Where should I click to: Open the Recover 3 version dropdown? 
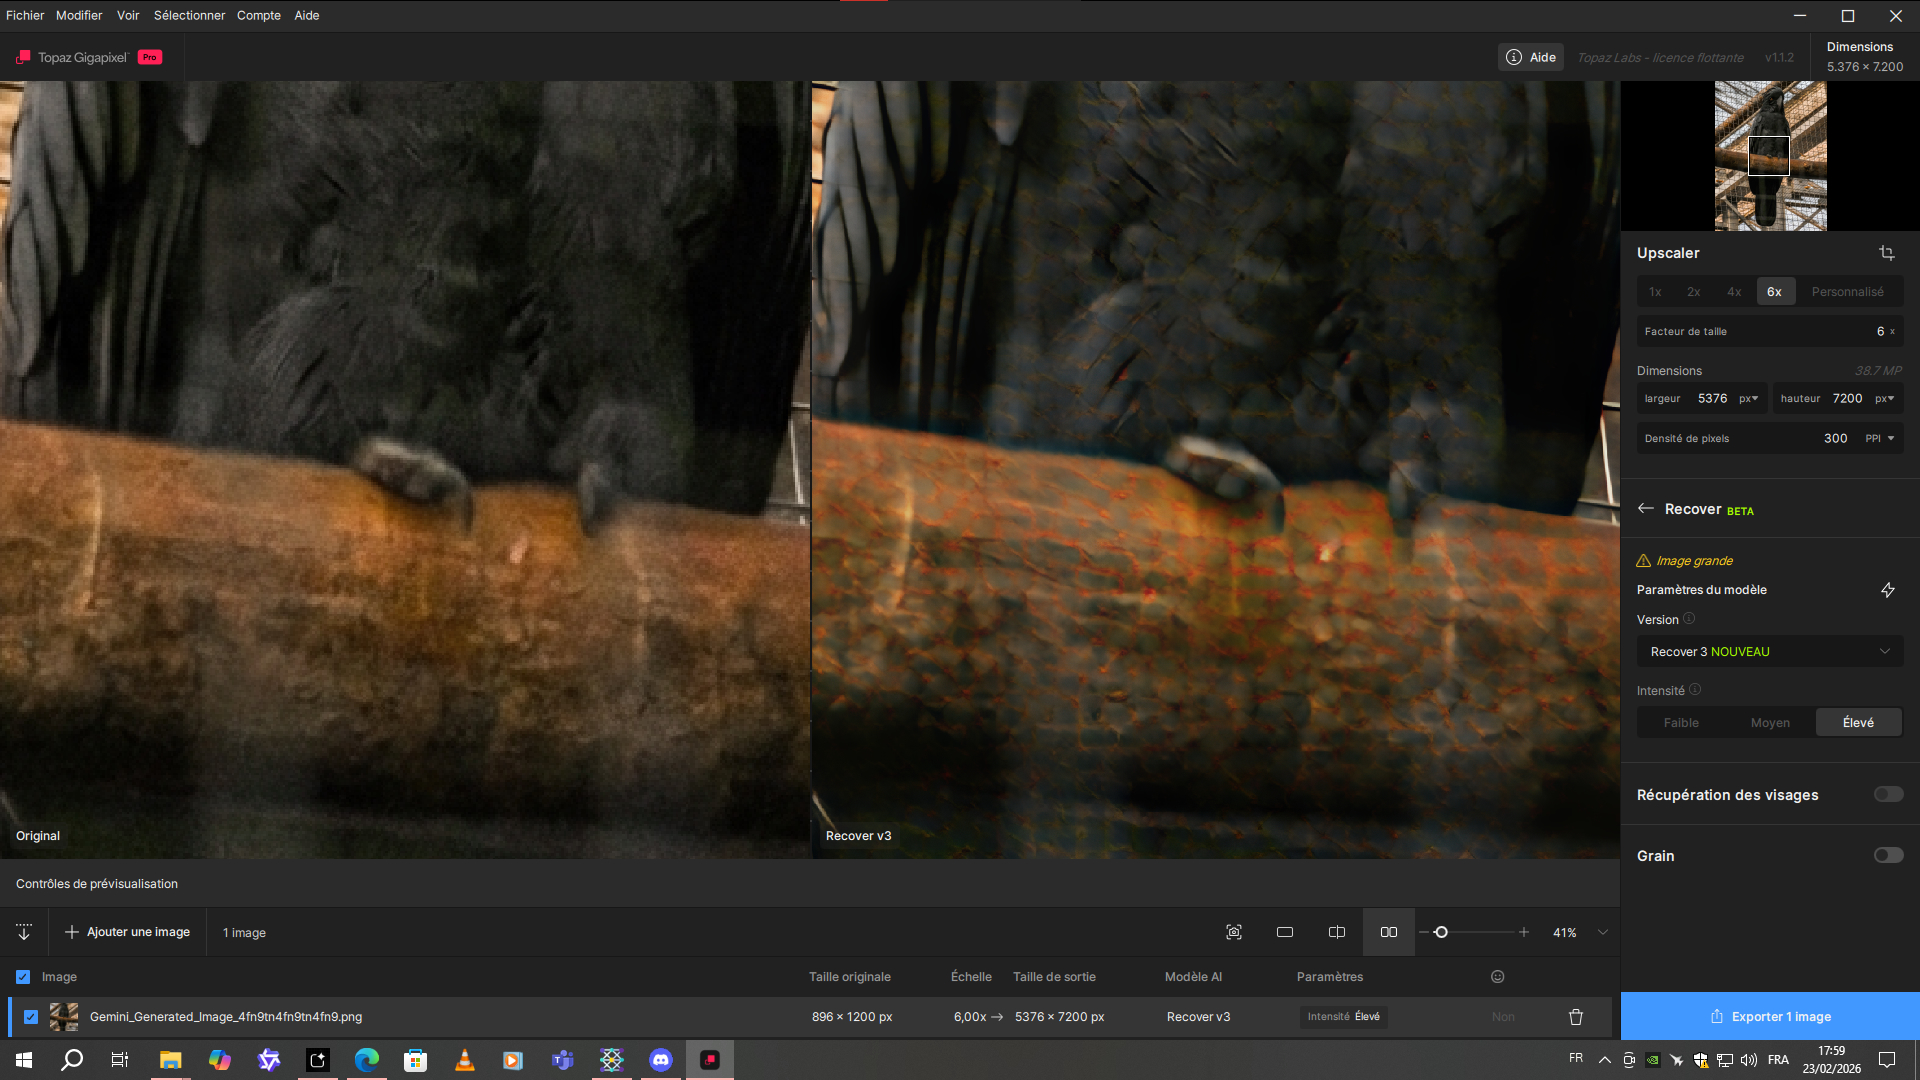click(1769, 652)
